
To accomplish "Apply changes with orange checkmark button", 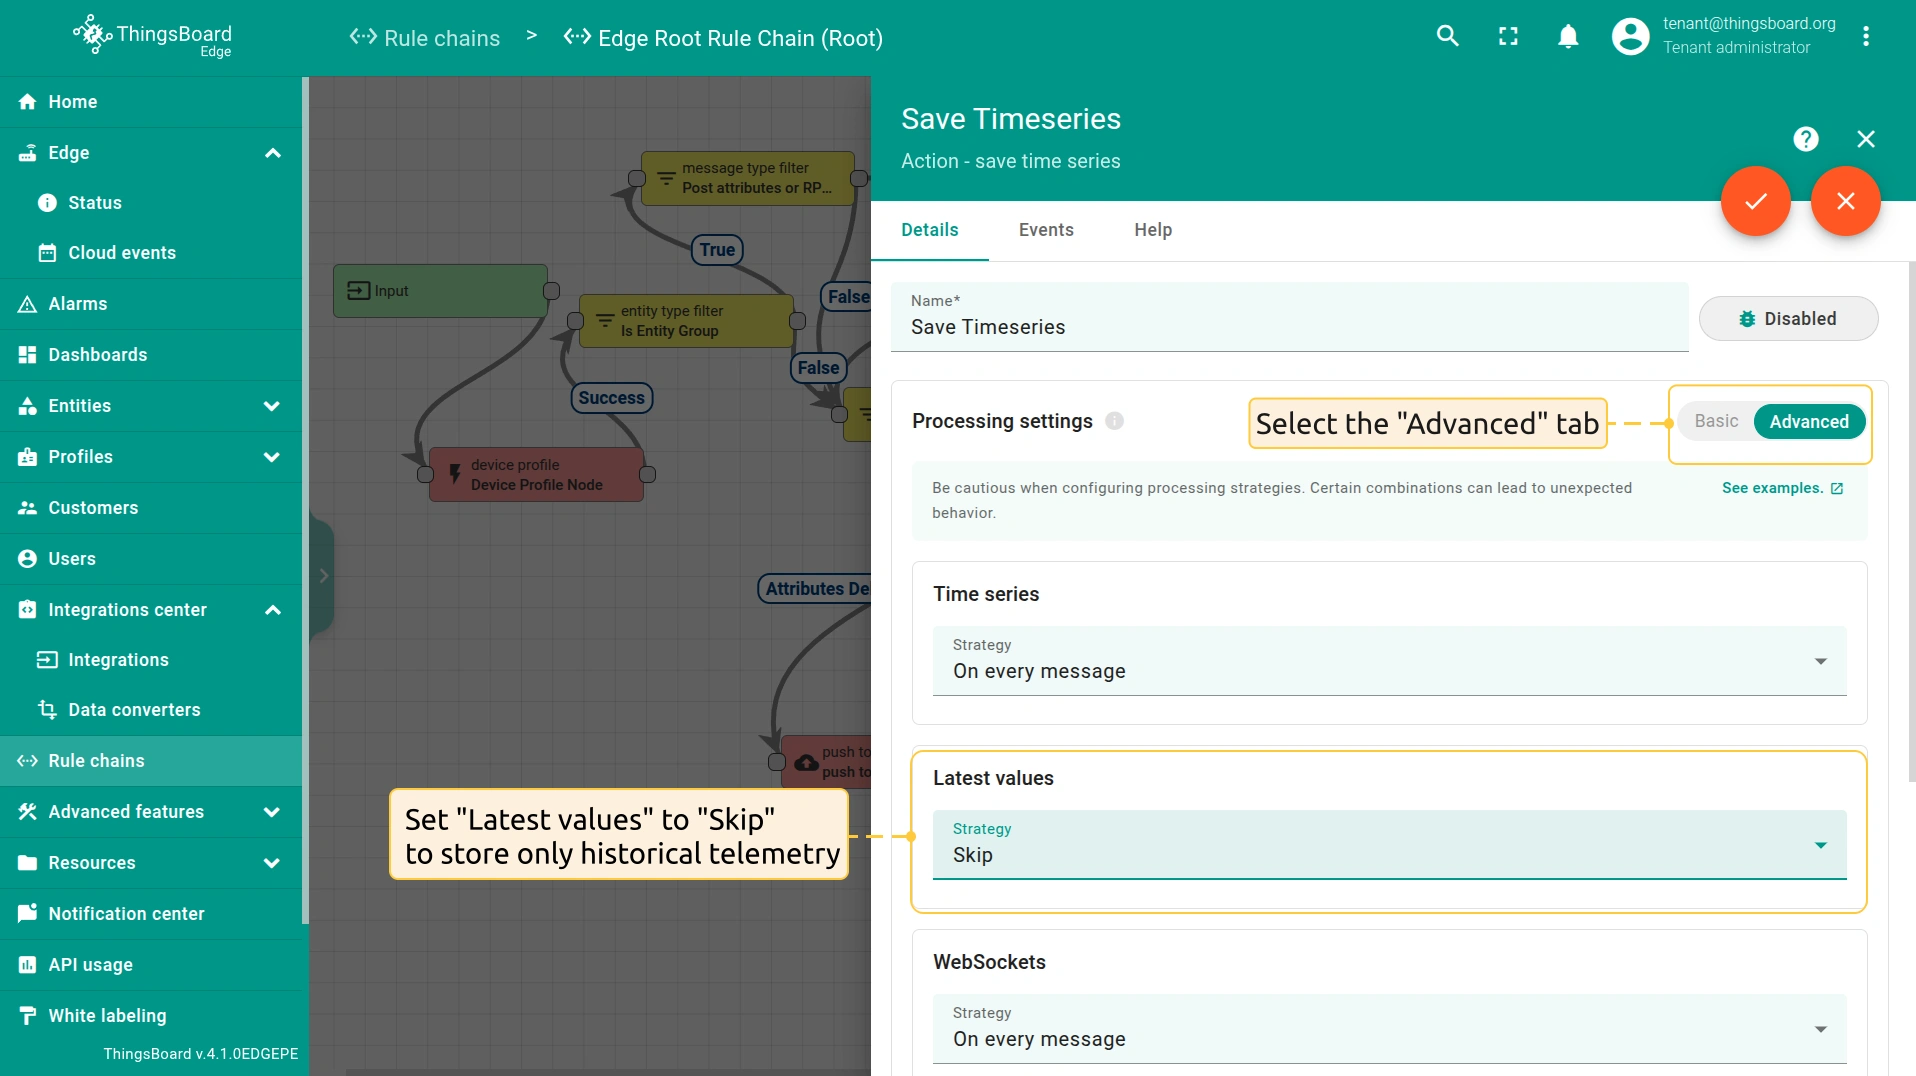I will coord(1755,201).
